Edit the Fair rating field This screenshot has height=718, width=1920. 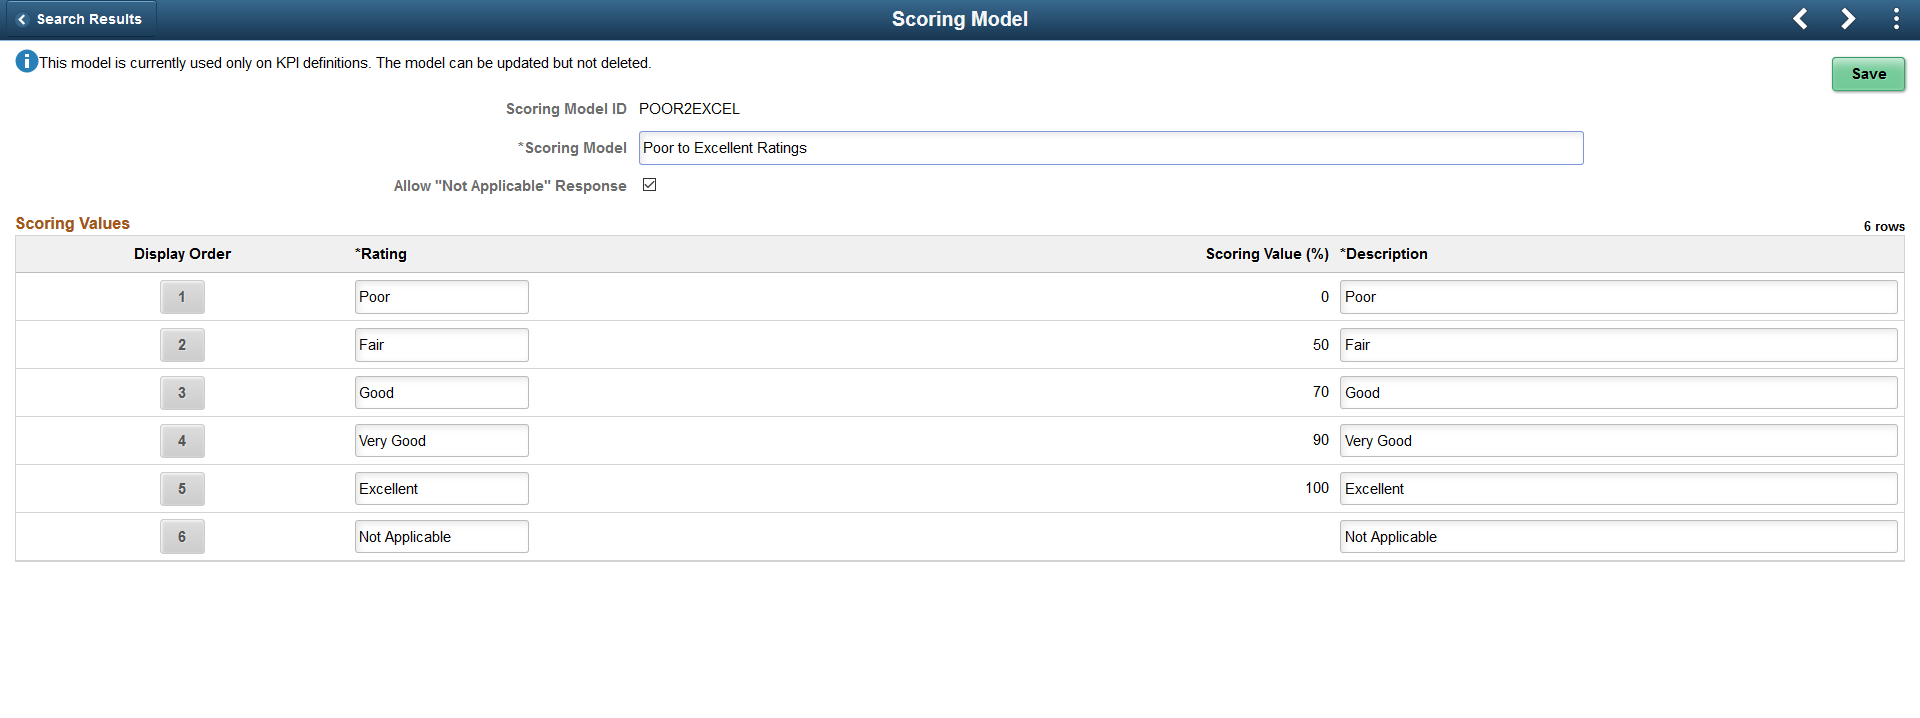(442, 345)
